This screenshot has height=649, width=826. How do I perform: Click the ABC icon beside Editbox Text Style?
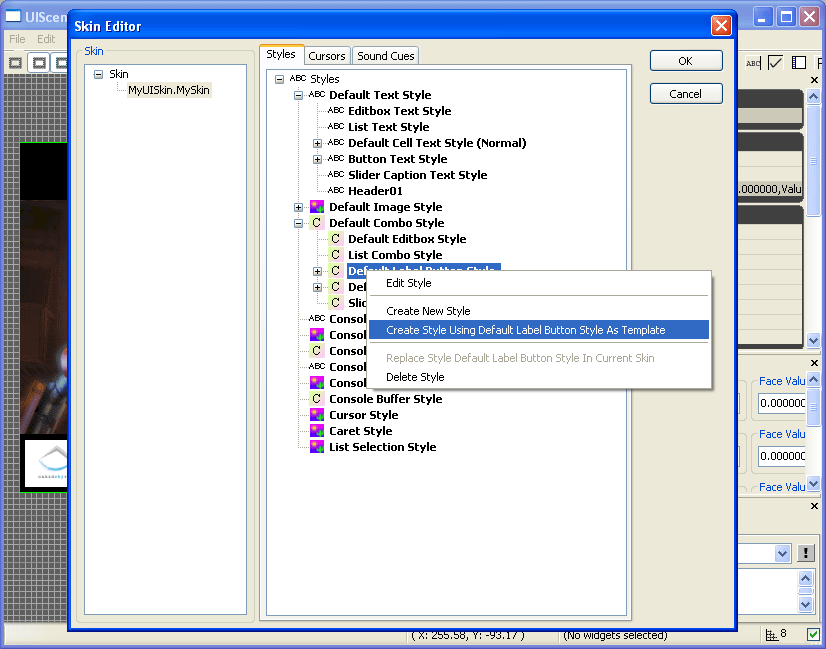pos(335,111)
